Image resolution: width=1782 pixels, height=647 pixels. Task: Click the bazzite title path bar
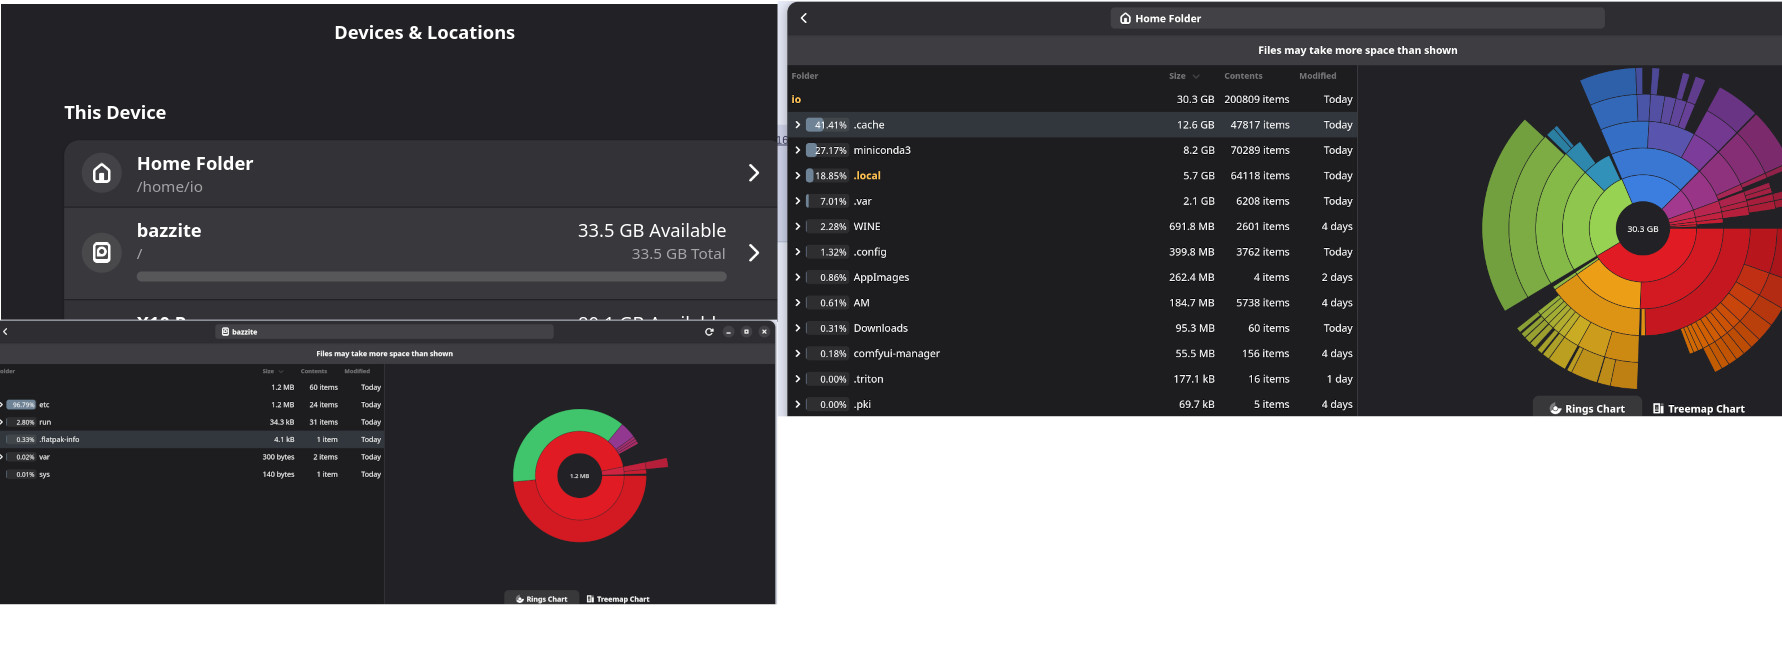pyautogui.click(x=385, y=332)
